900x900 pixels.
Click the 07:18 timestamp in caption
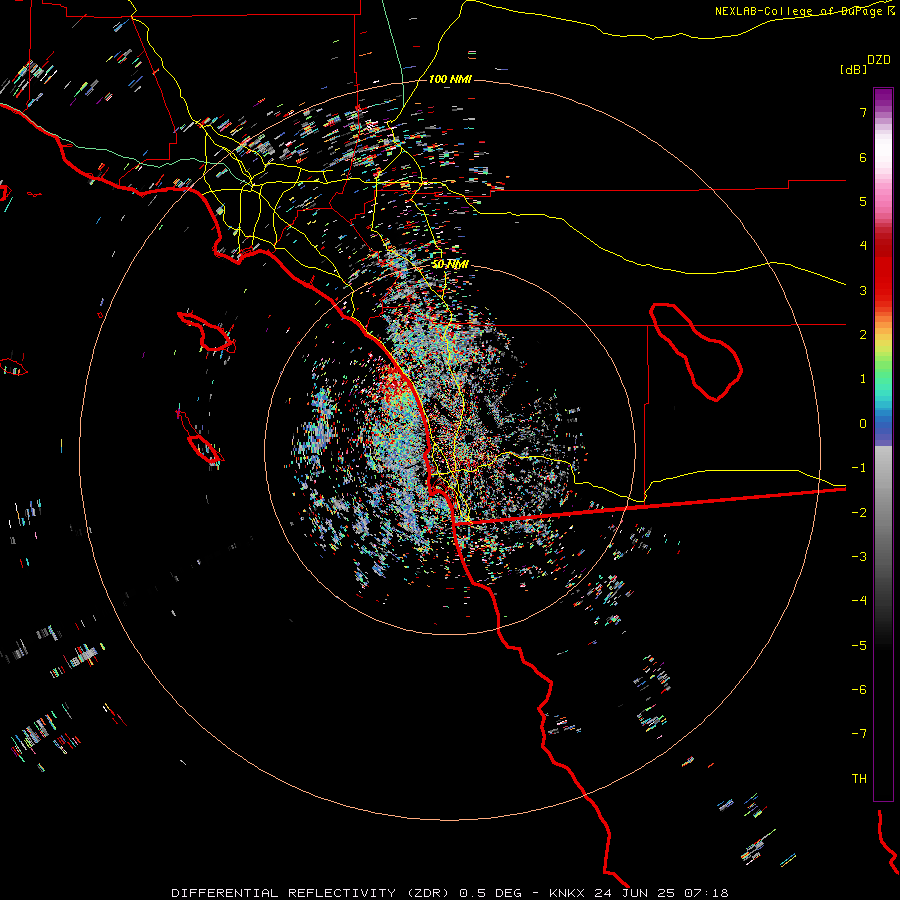pos(706,893)
